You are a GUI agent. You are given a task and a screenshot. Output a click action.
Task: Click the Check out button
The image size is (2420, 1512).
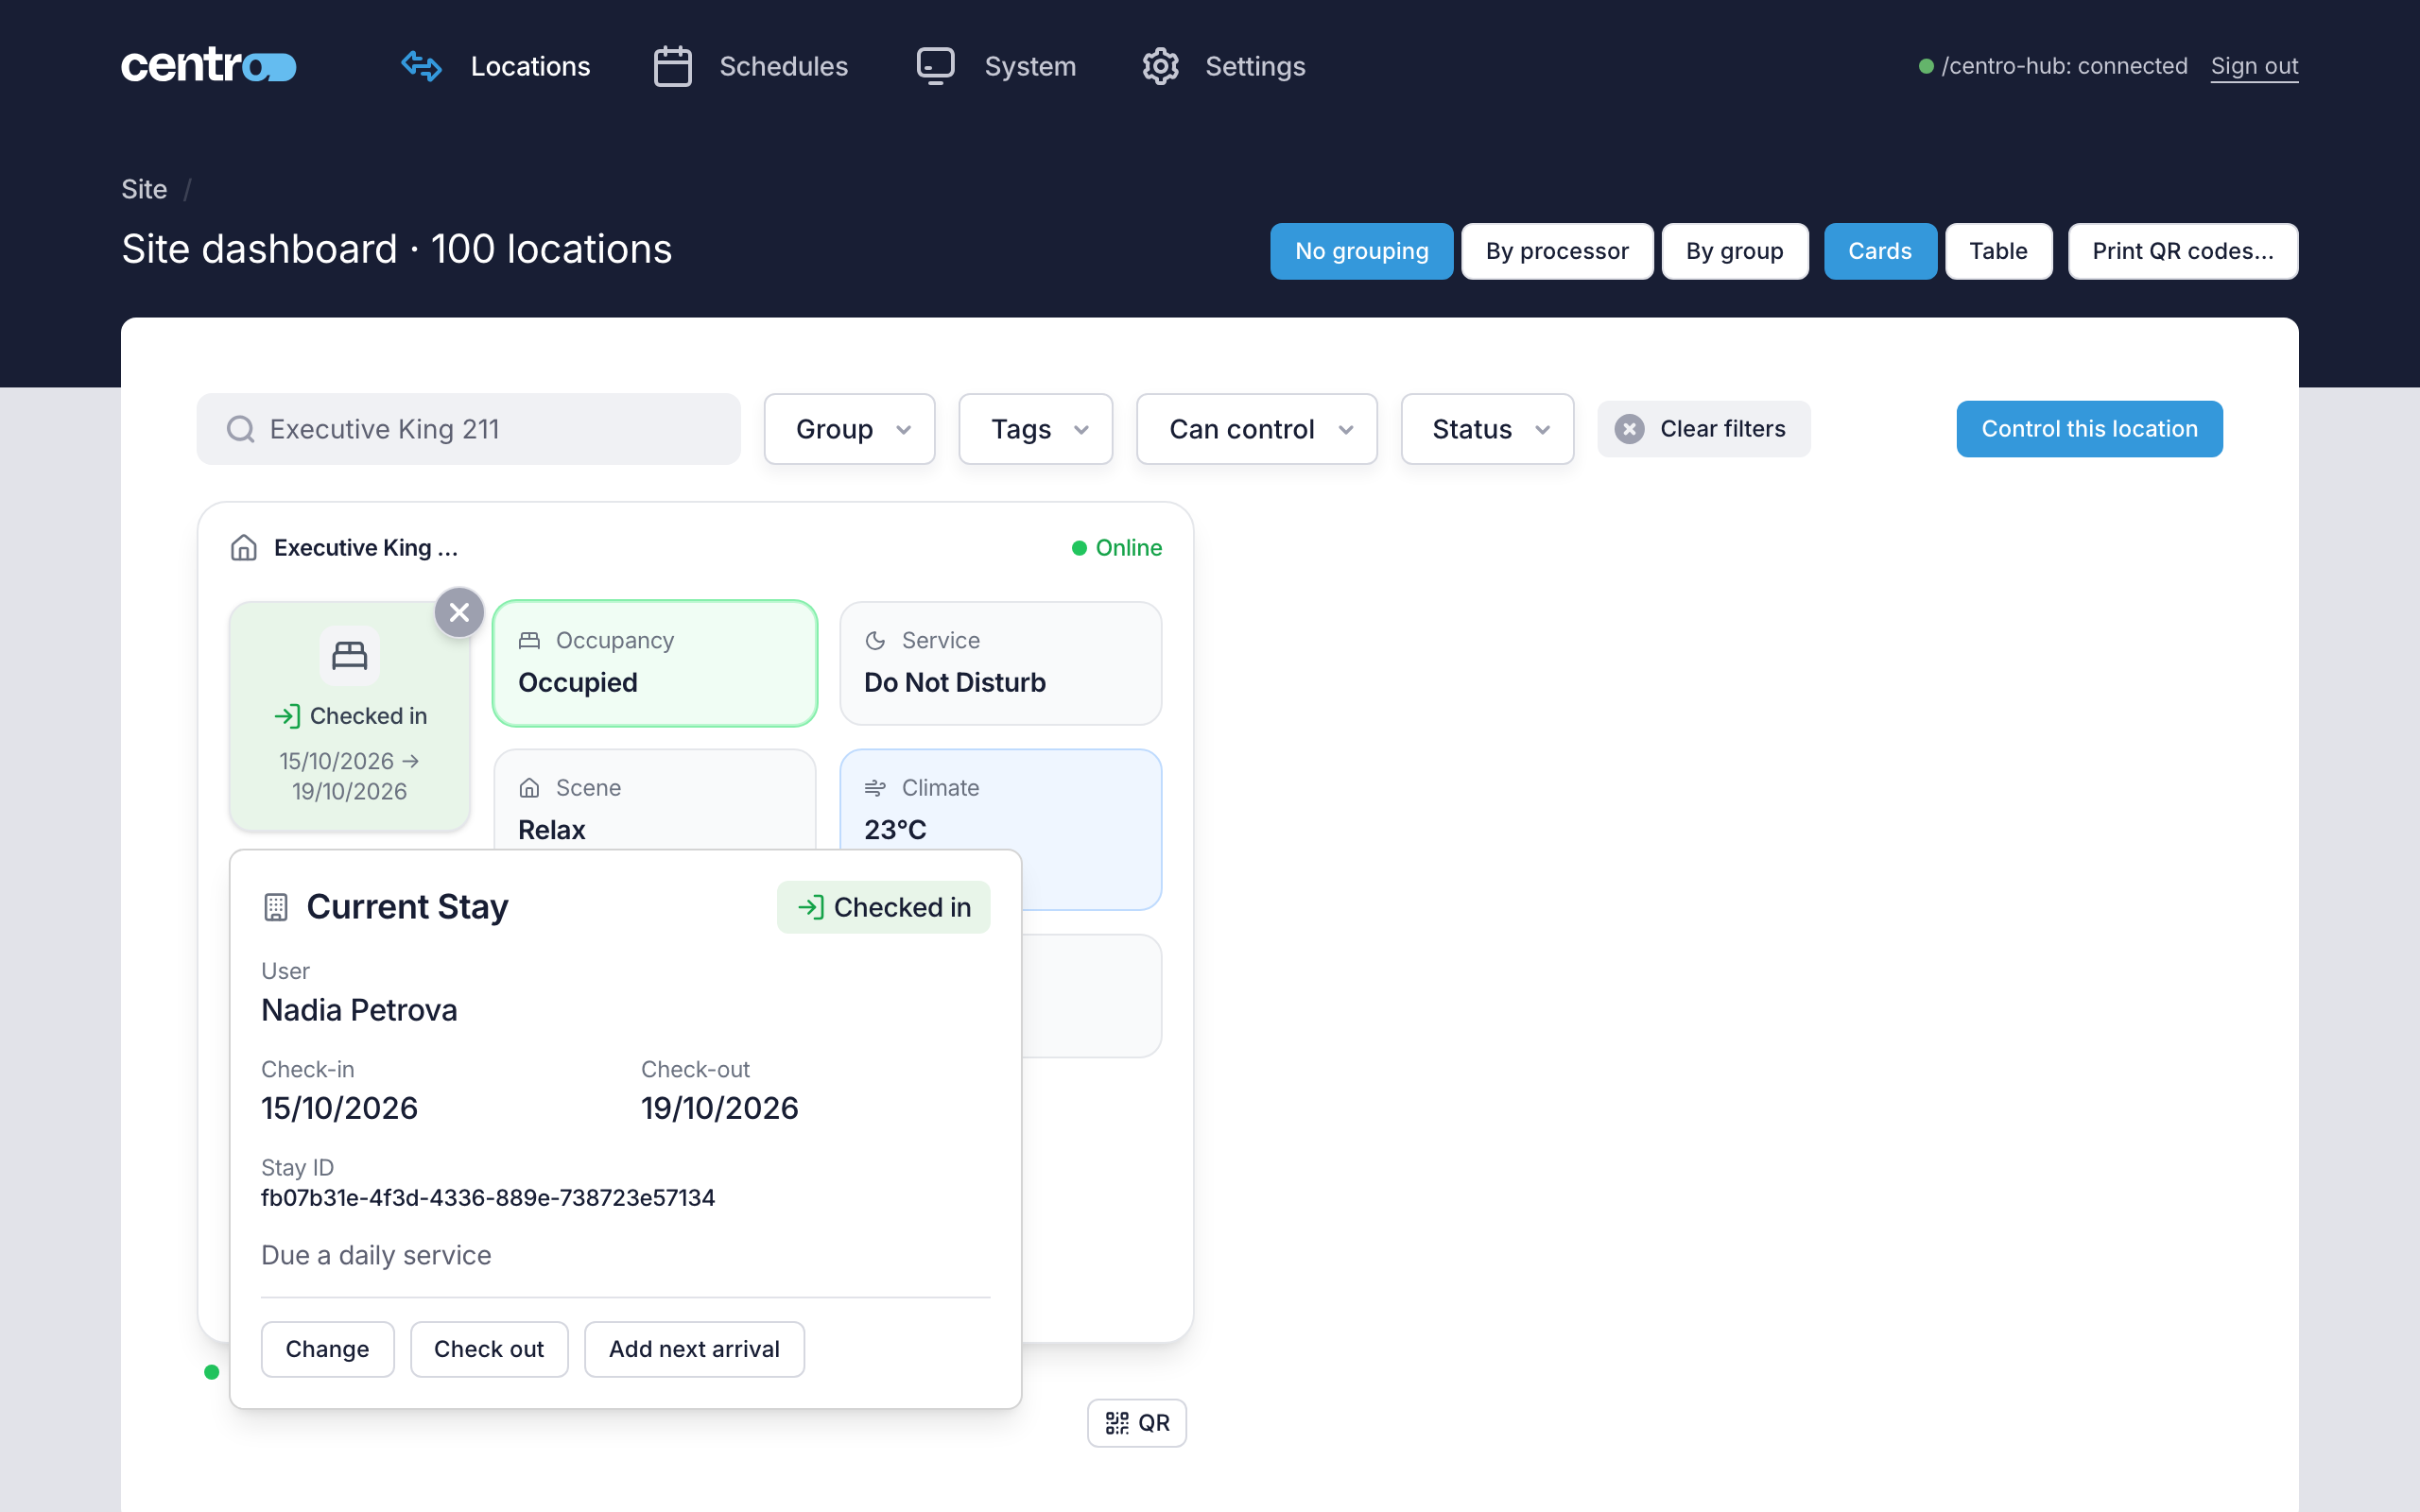(489, 1349)
